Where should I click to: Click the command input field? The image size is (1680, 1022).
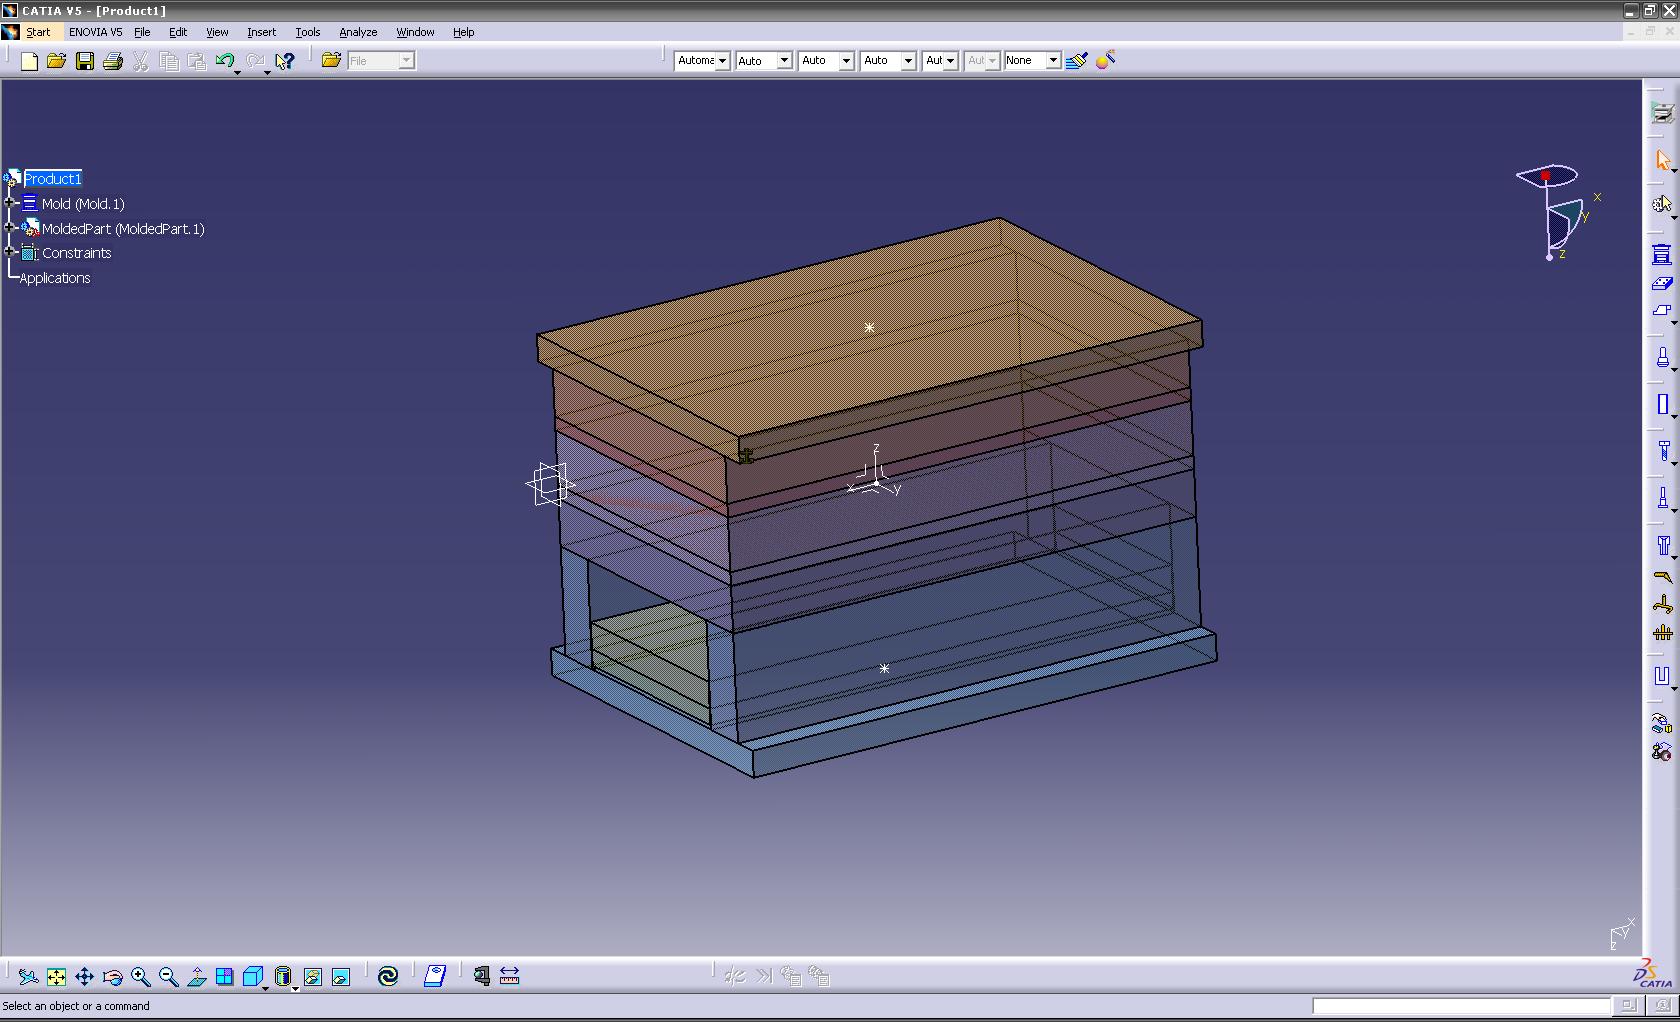[x=1461, y=1006]
